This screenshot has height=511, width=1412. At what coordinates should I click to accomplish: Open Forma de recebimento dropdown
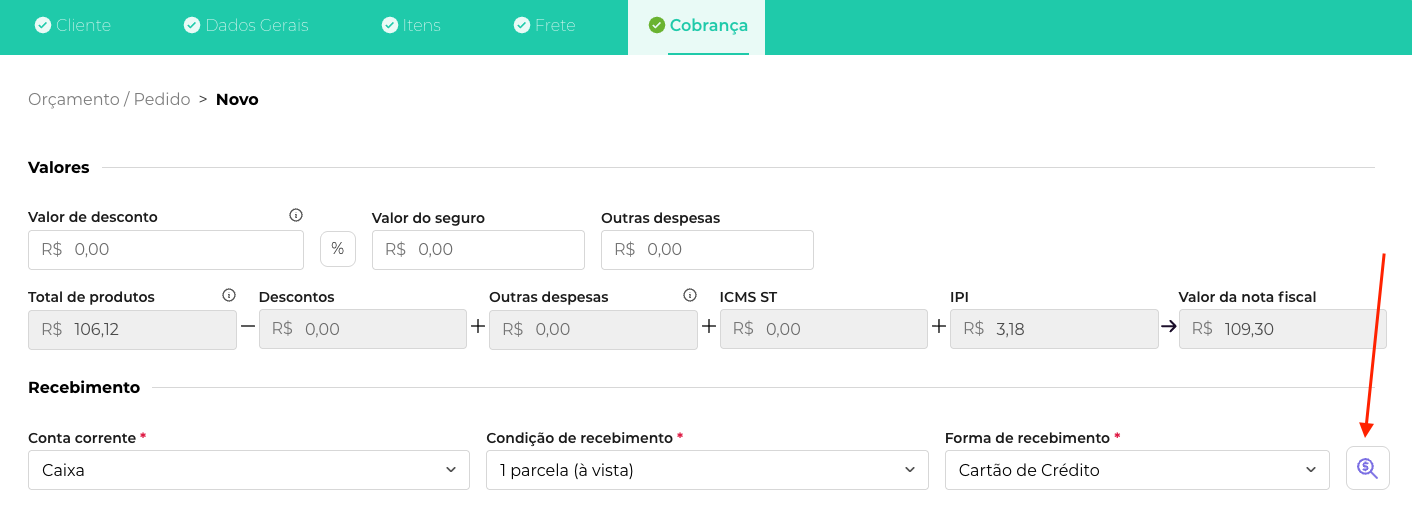click(1137, 470)
